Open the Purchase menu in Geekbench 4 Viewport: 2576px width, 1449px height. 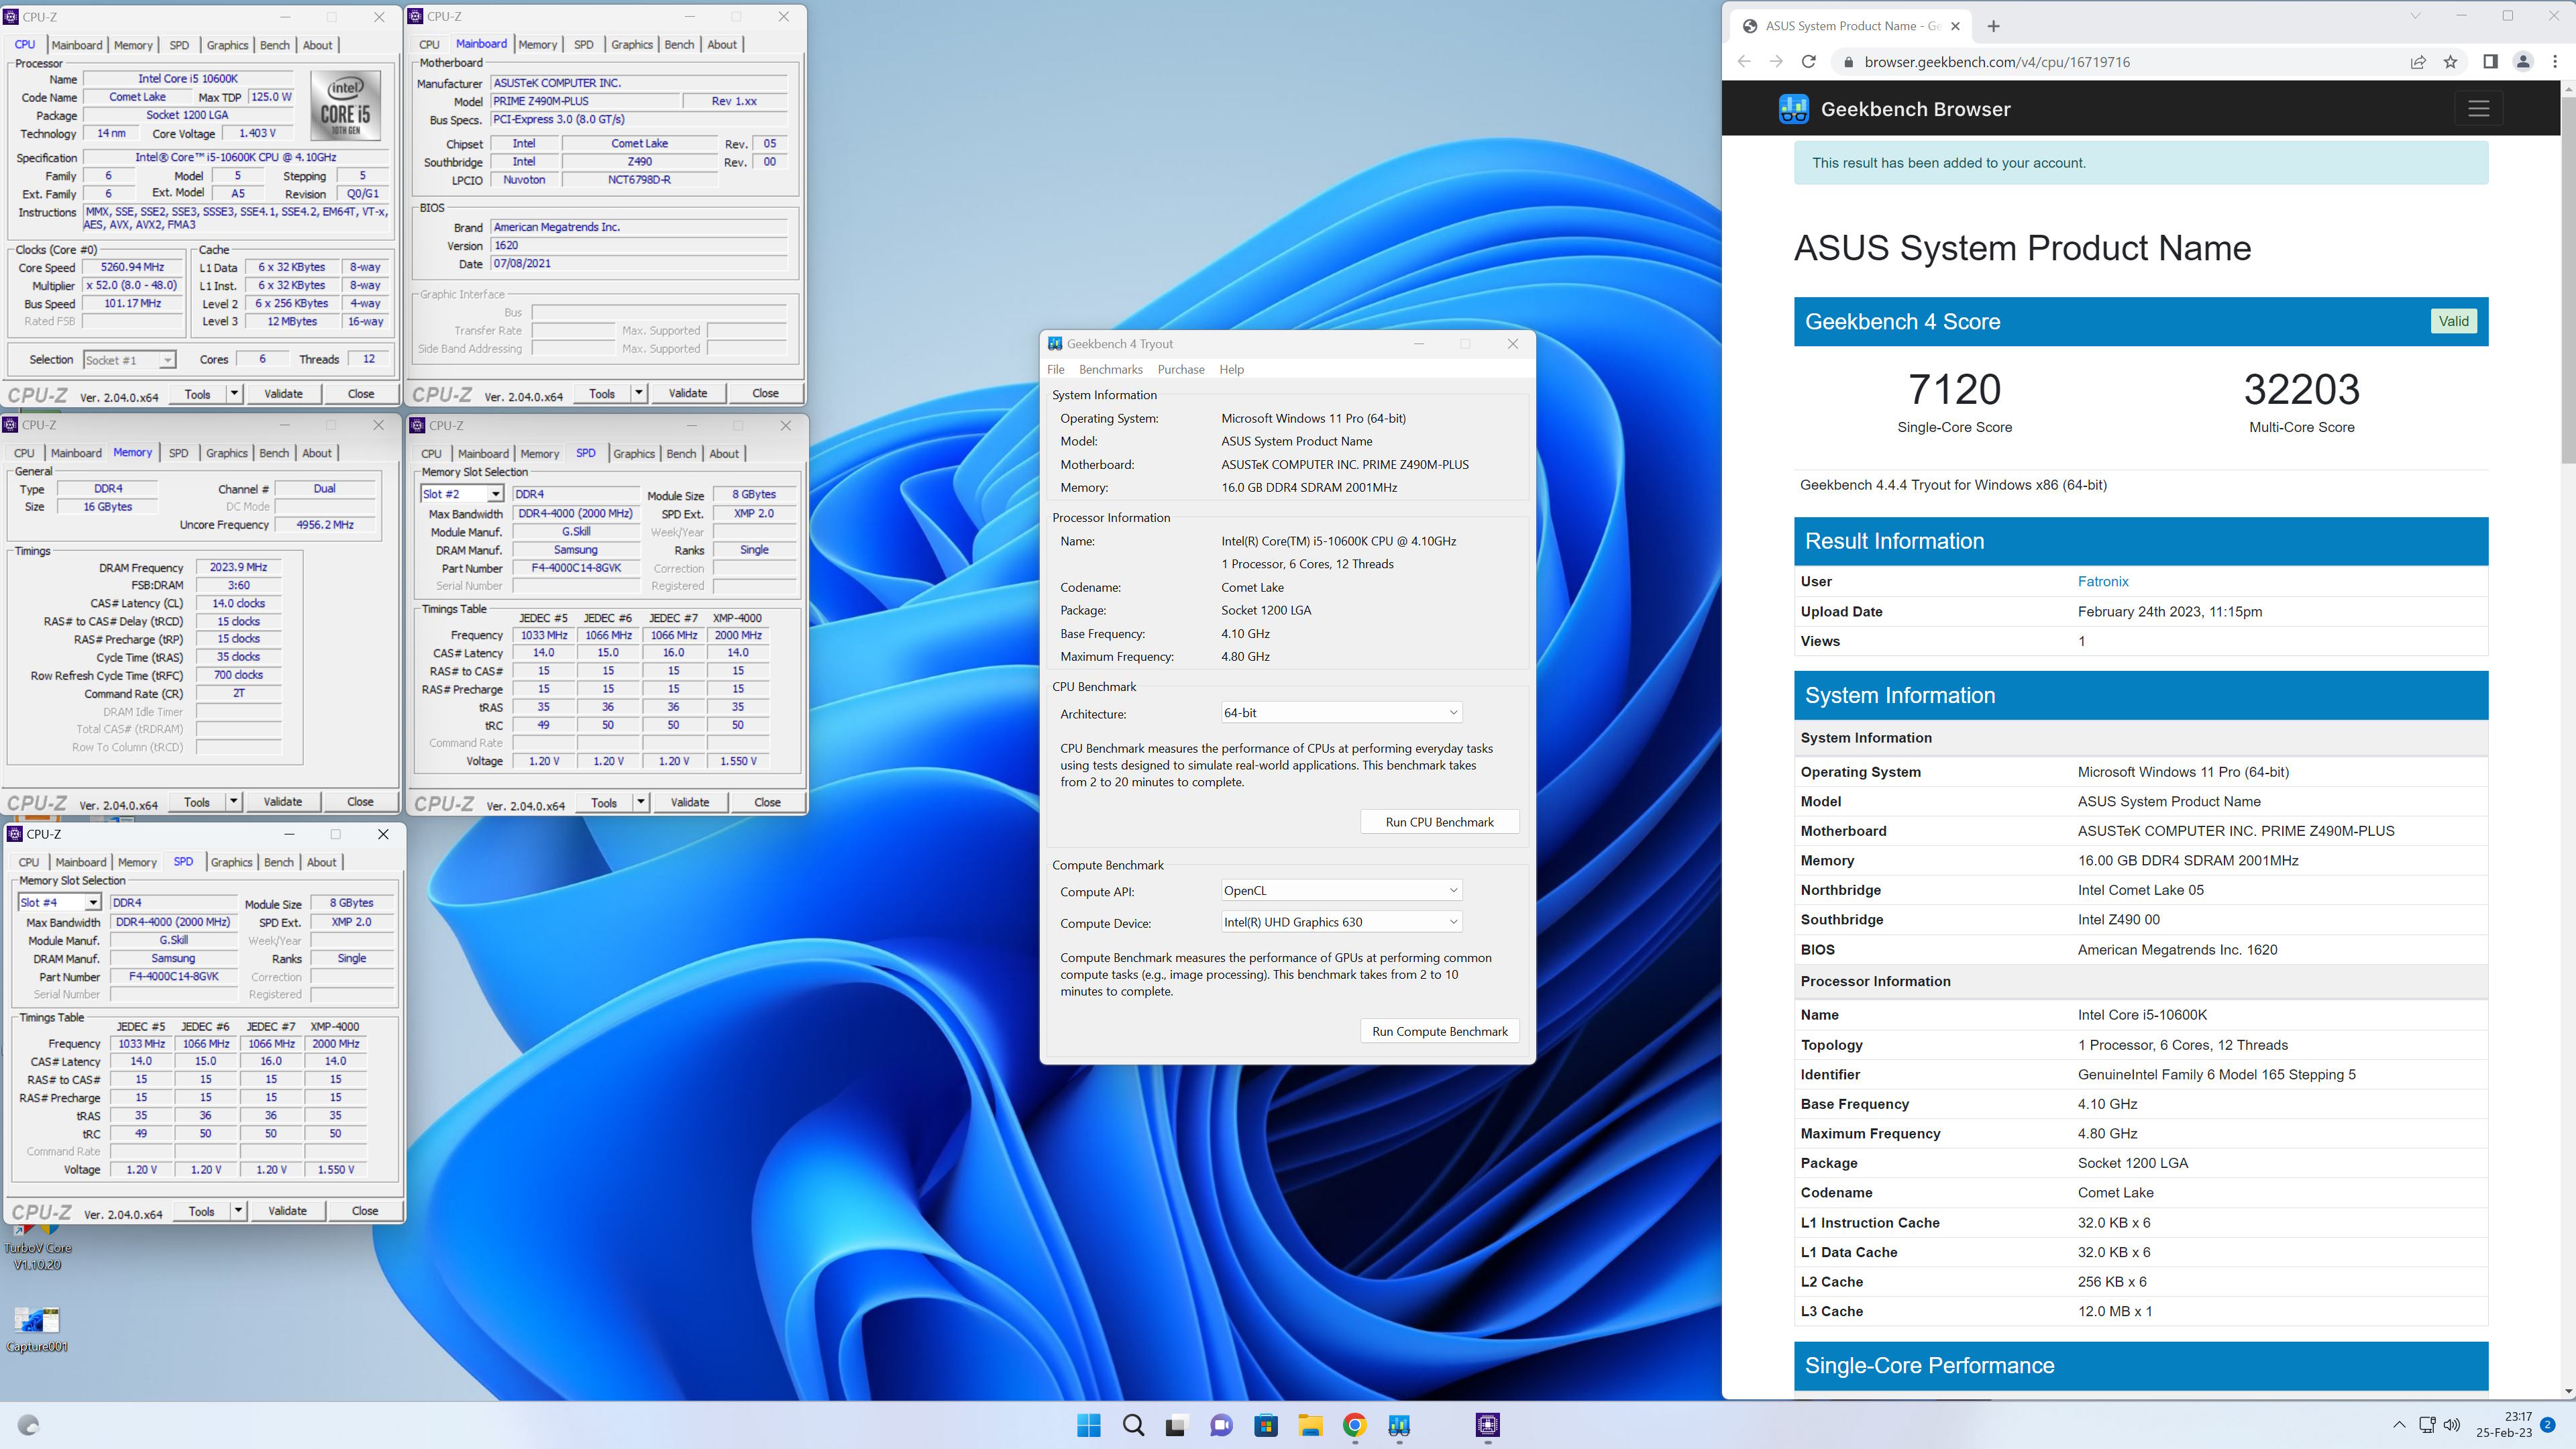[x=1180, y=369]
